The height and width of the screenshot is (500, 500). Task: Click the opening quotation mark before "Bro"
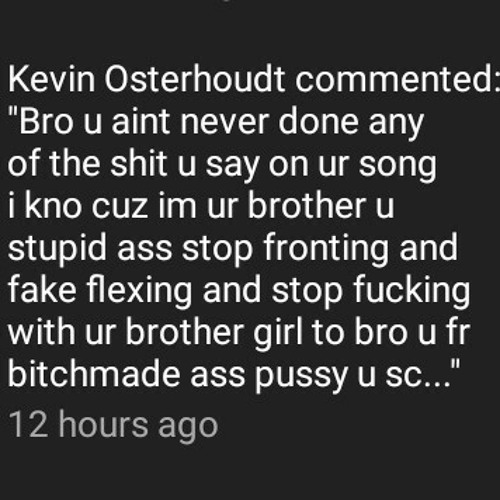click(x=14, y=116)
